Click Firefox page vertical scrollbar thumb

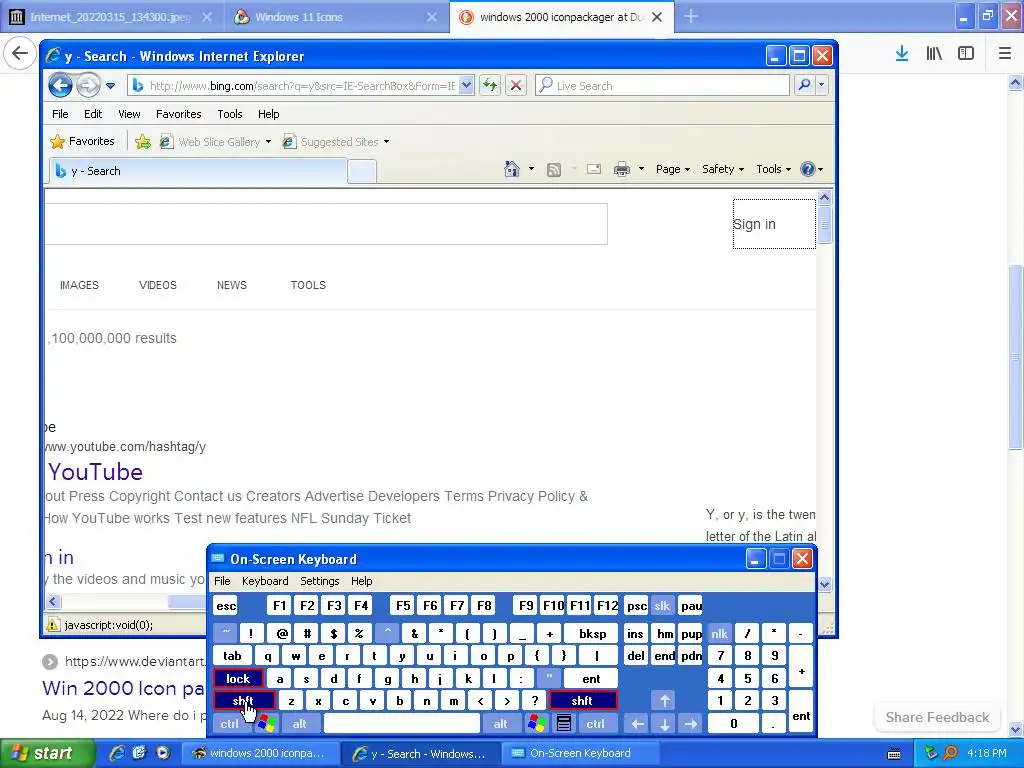tap(1015, 356)
